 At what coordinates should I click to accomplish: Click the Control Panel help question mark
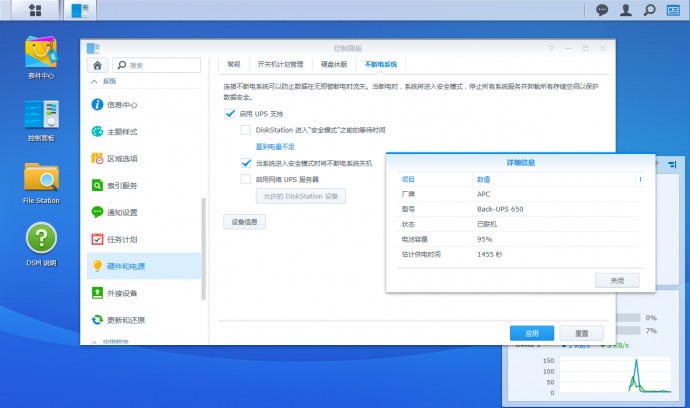pyautogui.click(x=551, y=48)
